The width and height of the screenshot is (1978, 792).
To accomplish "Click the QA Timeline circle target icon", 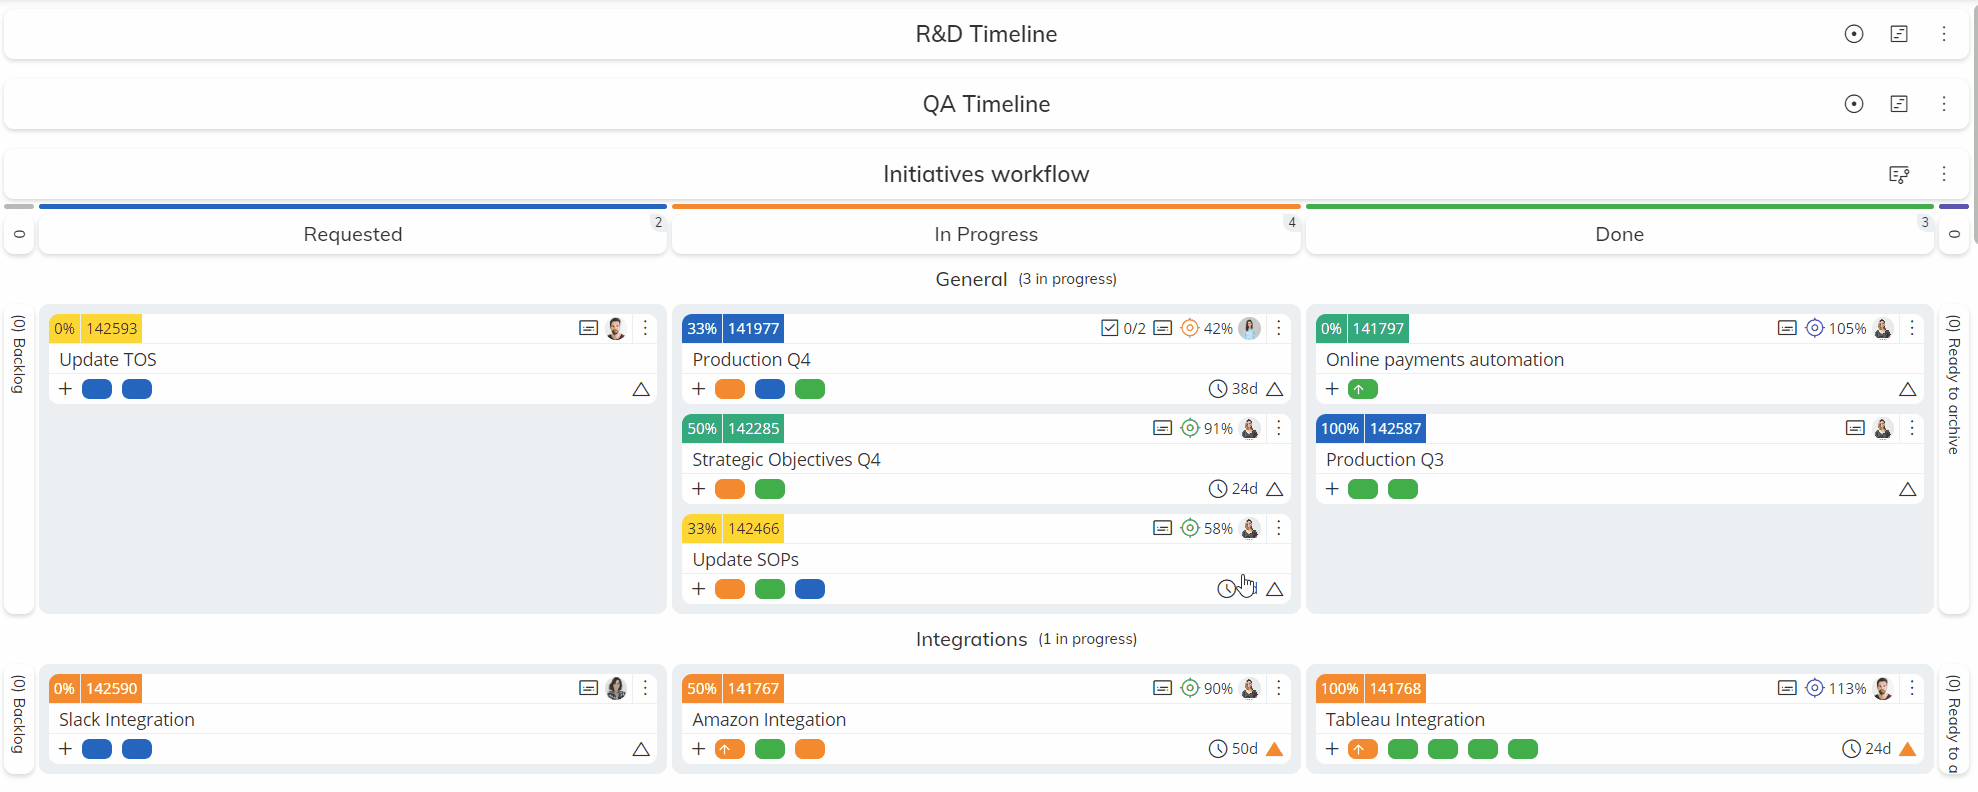I will coord(1854,104).
